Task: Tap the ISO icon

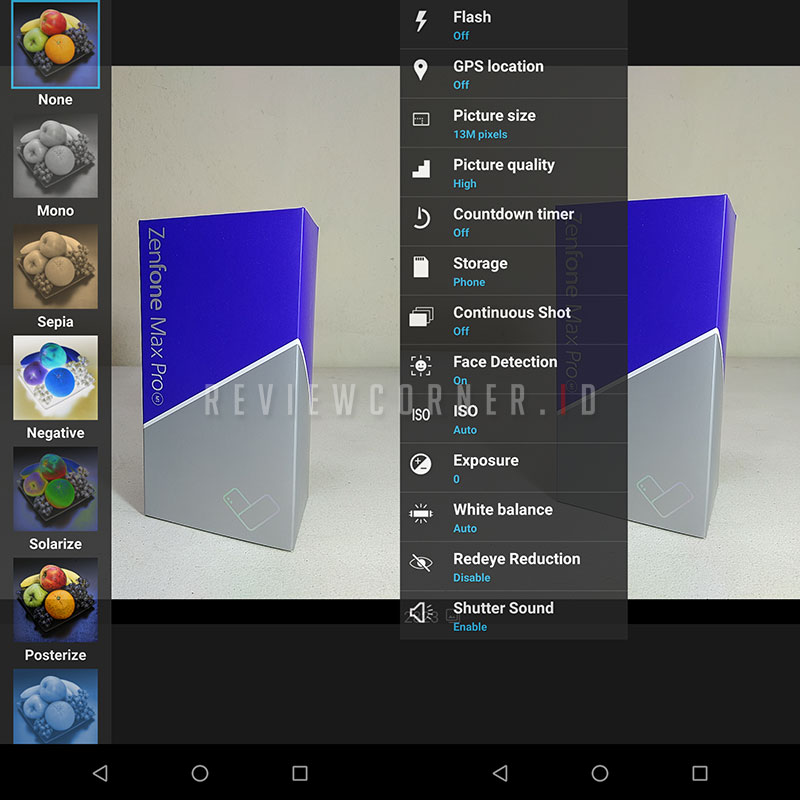Action: coord(421,415)
